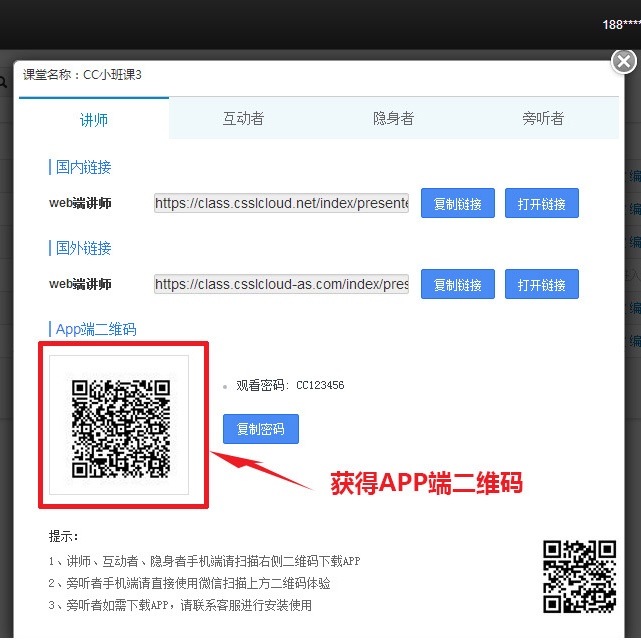Click the small APP download QR code
641x643 pixels.
(x=579, y=576)
